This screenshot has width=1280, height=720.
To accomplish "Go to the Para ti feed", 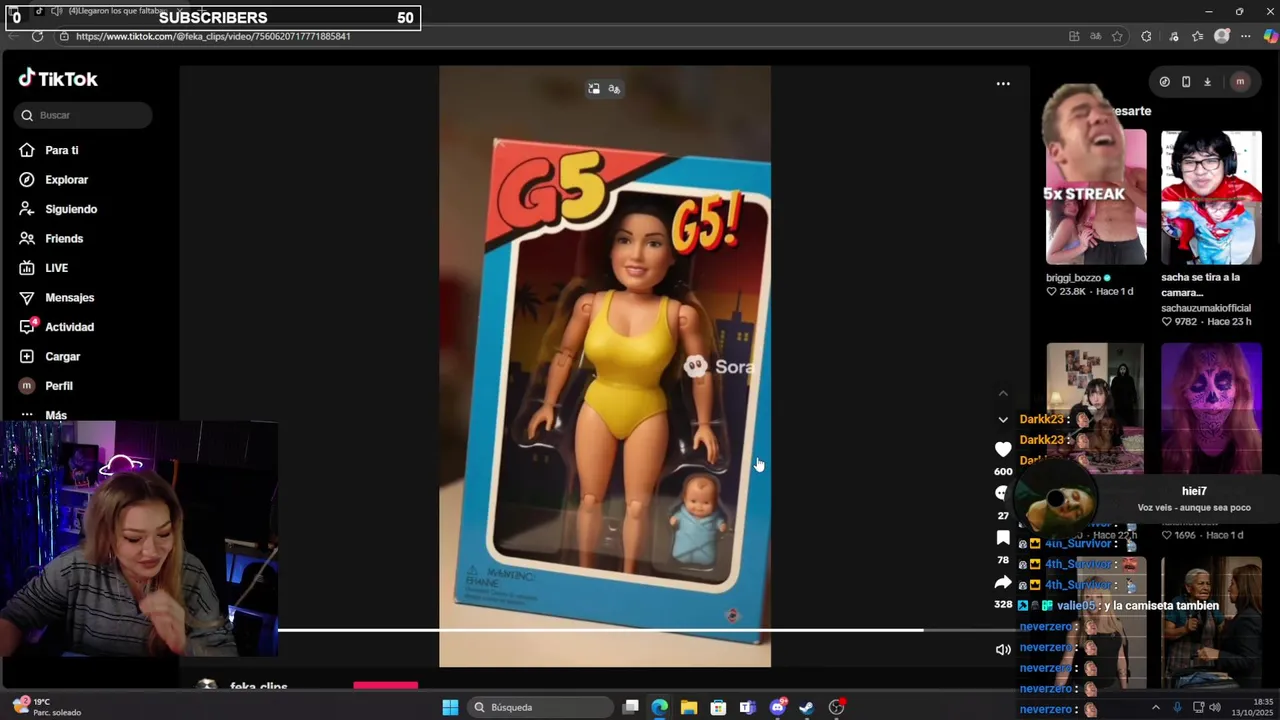I will [62, 150].
